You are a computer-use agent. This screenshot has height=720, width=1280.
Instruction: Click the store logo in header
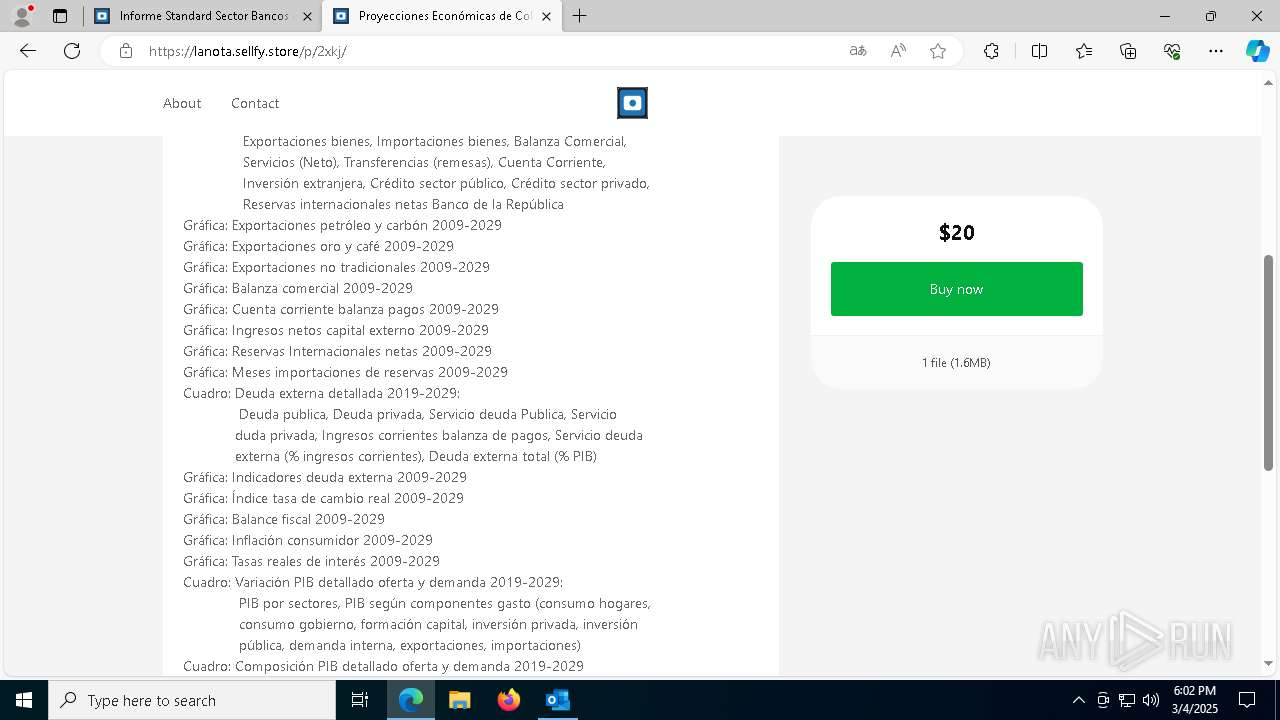tap(632, 103)
